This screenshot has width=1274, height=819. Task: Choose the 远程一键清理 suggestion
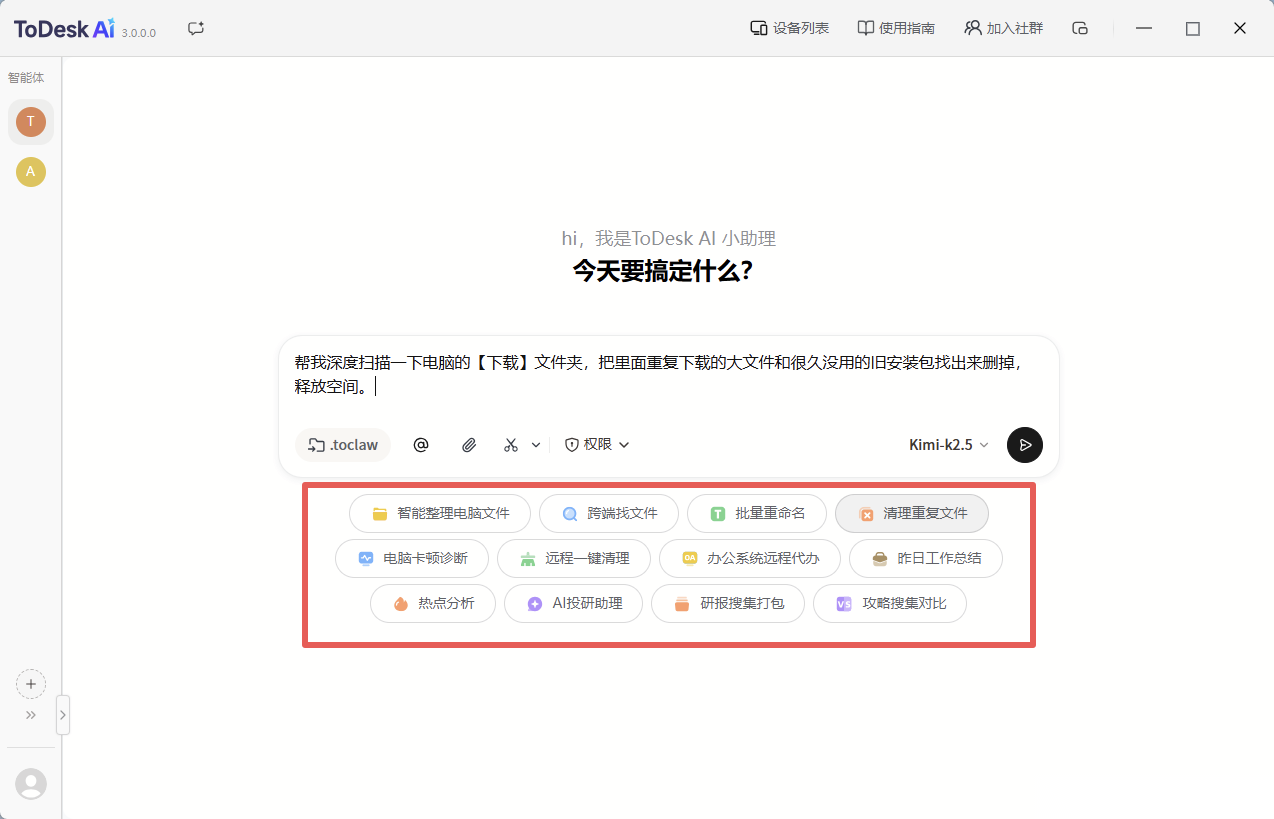point(574,558)
